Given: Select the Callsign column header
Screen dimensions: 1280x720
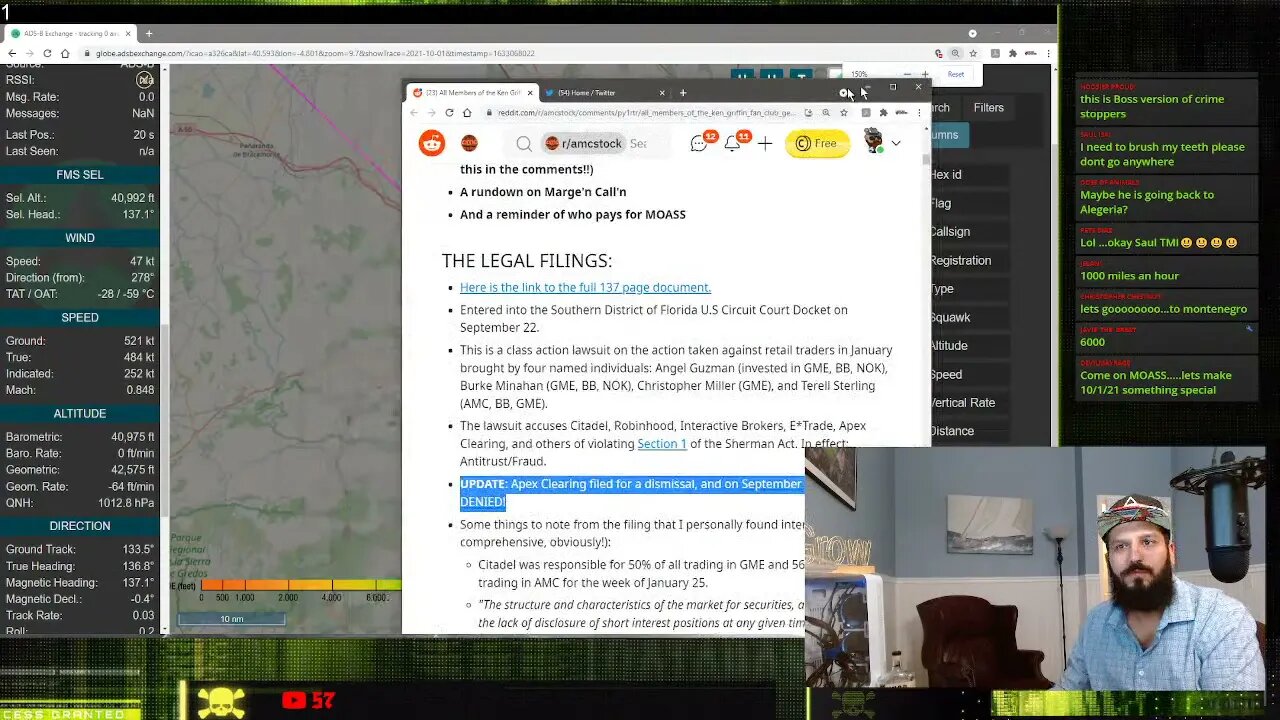Looking at the screenshot, I should (950, 231).
